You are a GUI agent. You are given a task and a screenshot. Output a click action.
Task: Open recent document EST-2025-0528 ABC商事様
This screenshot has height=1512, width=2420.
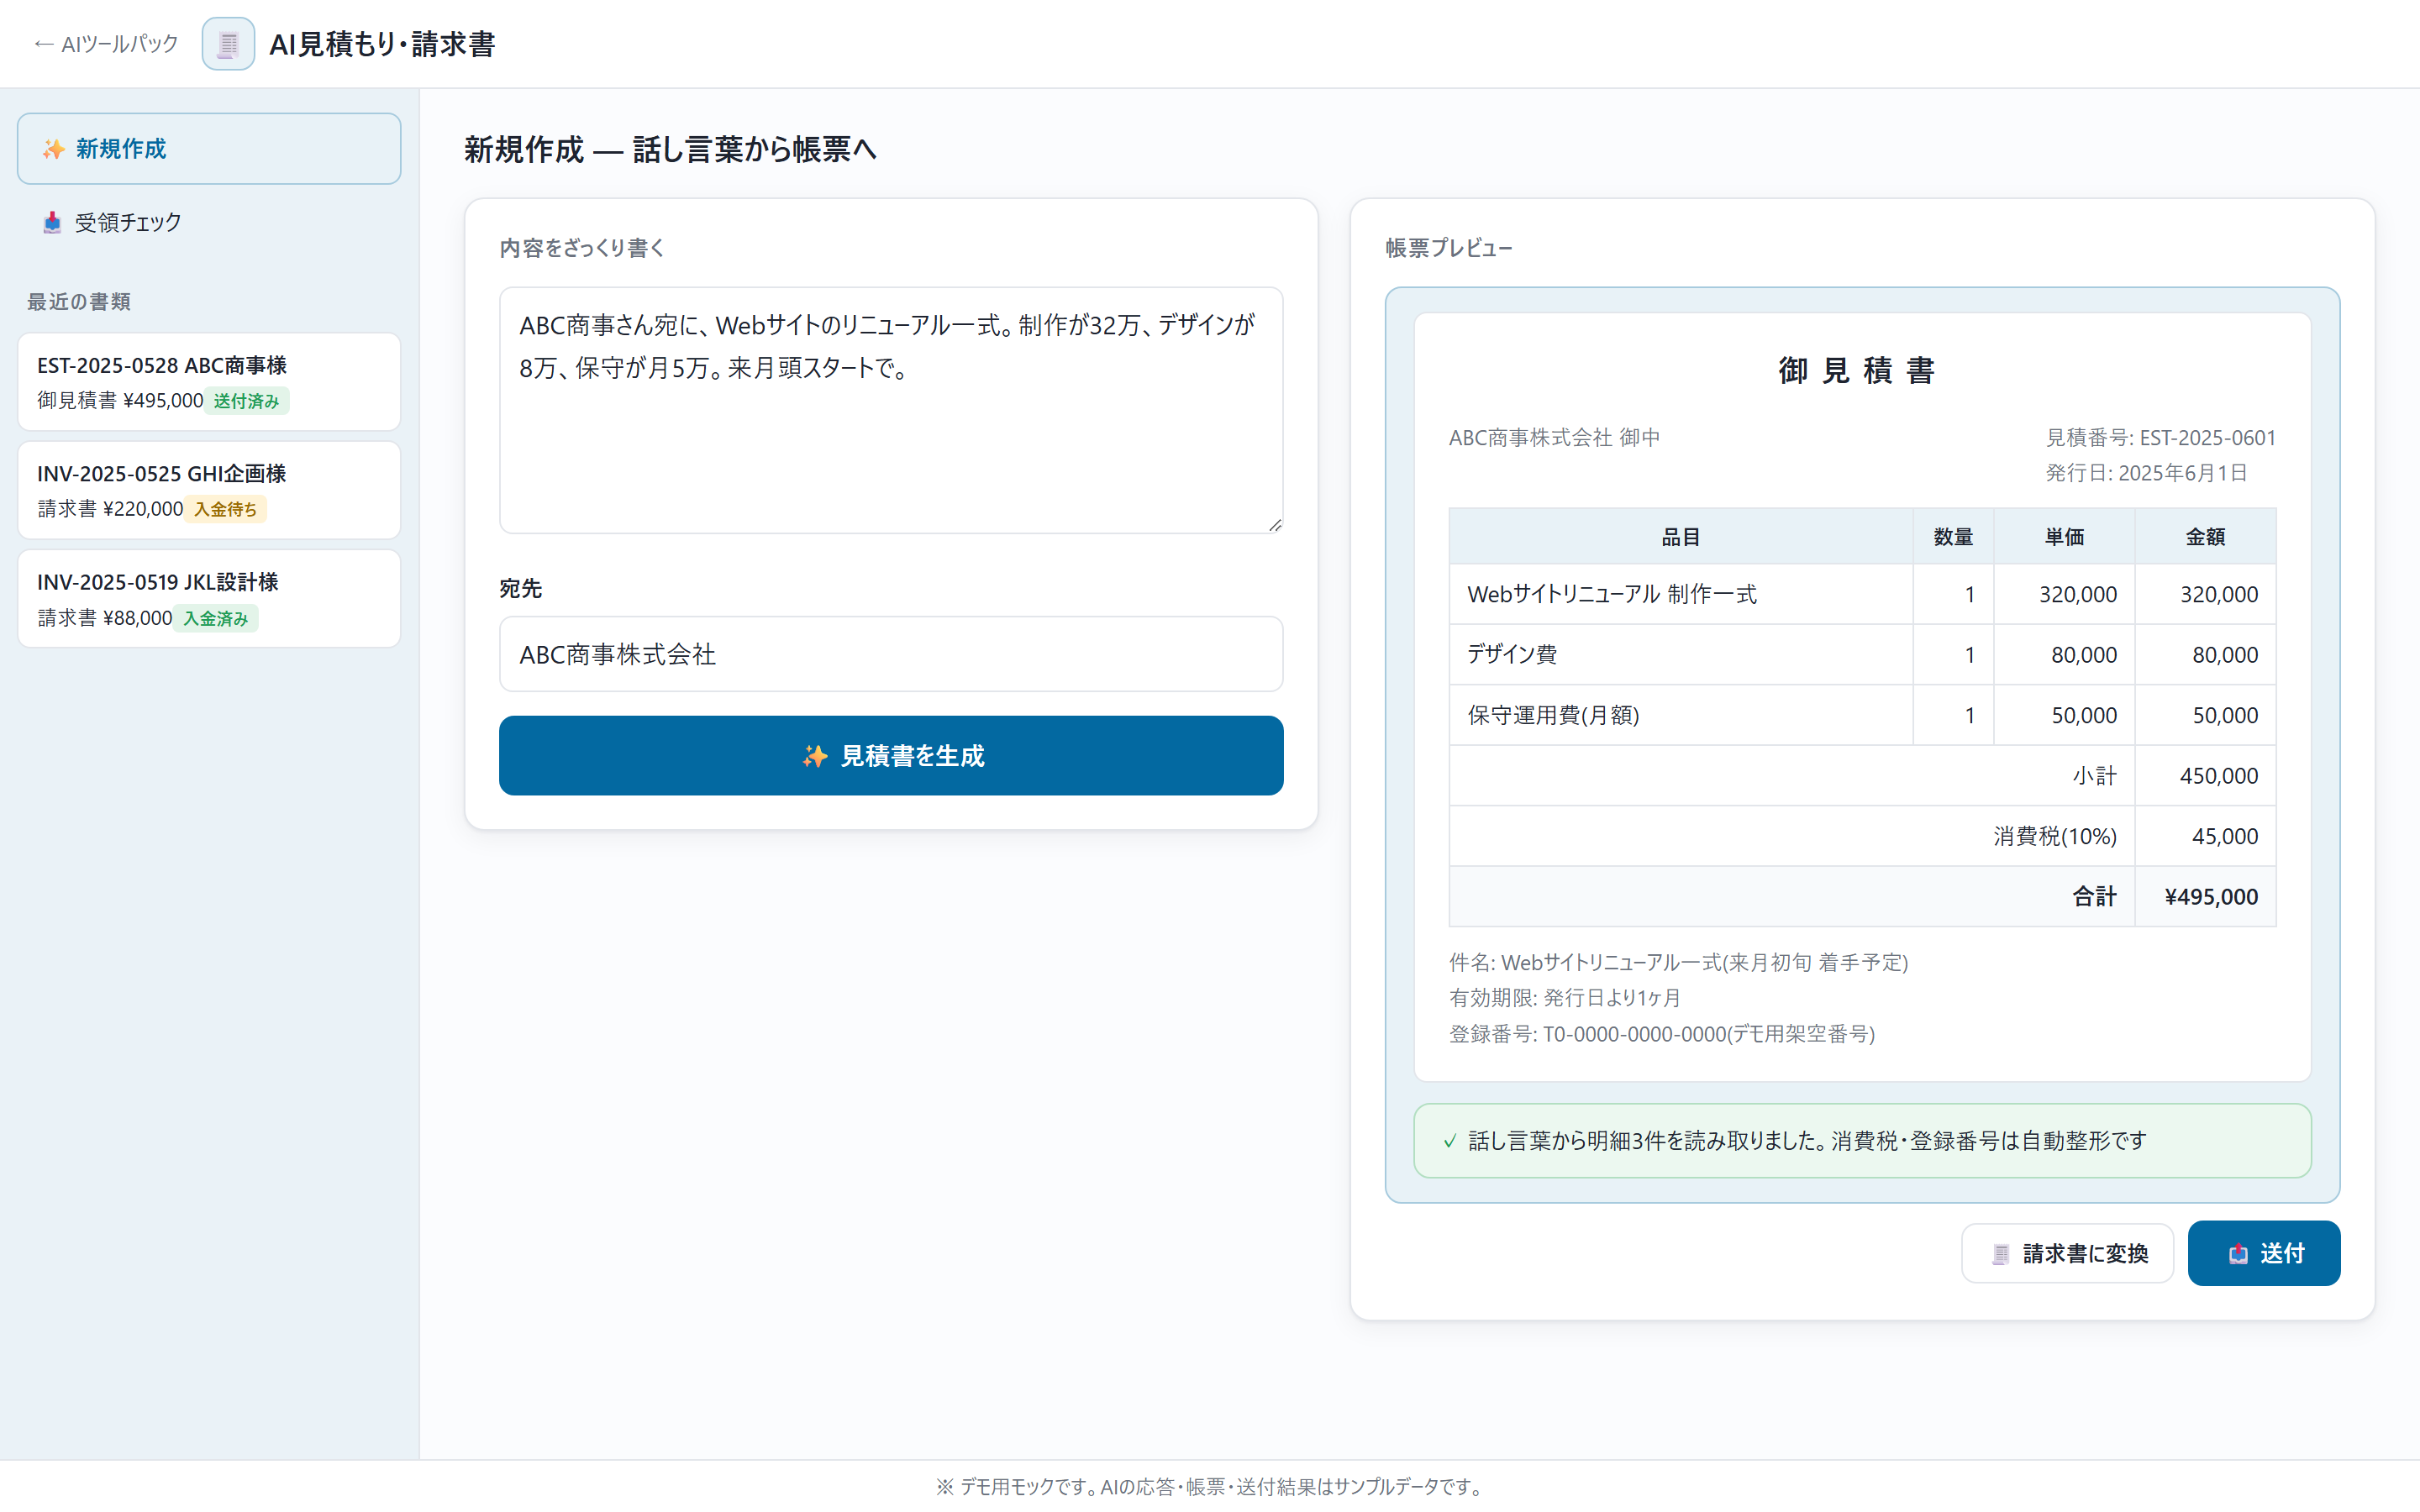point(209,382)
